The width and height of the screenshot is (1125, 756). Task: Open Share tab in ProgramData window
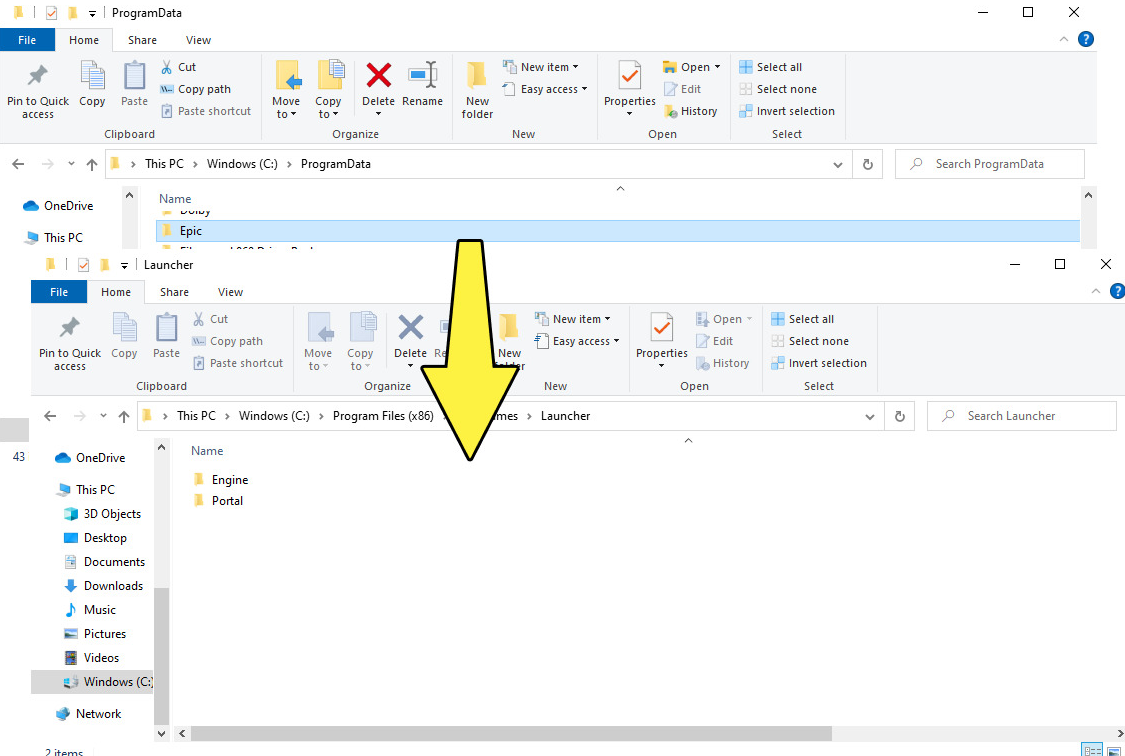(142, 40)
